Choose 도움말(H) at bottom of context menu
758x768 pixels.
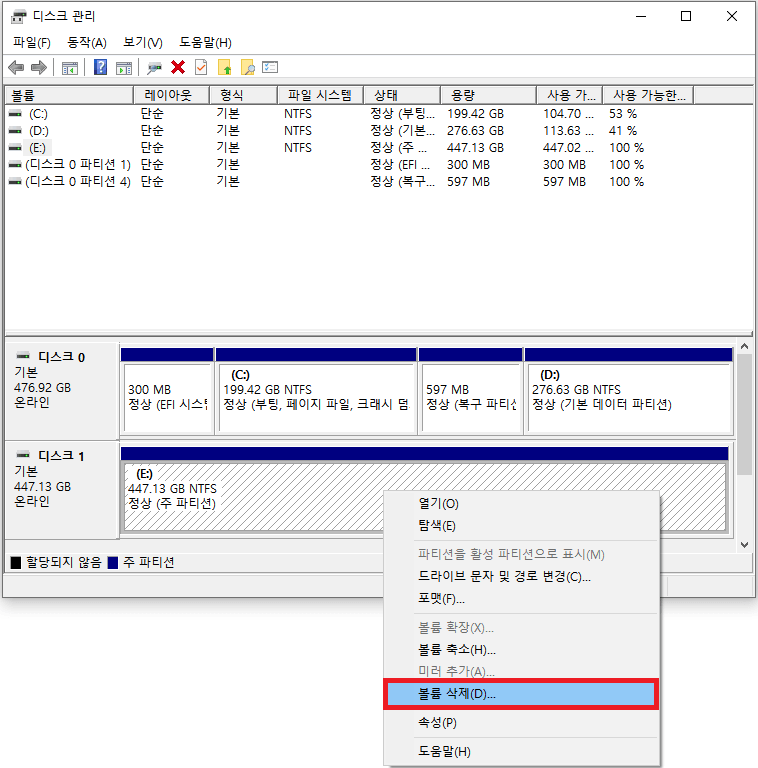pyautogui.click(x=521, y=752)
